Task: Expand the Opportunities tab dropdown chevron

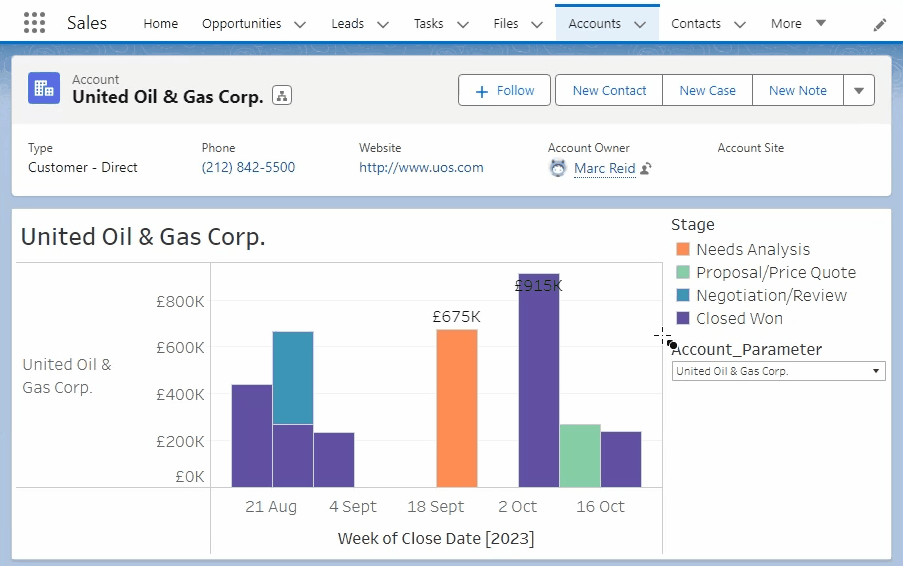Action: pyautogui.click(x=300, y=24)
